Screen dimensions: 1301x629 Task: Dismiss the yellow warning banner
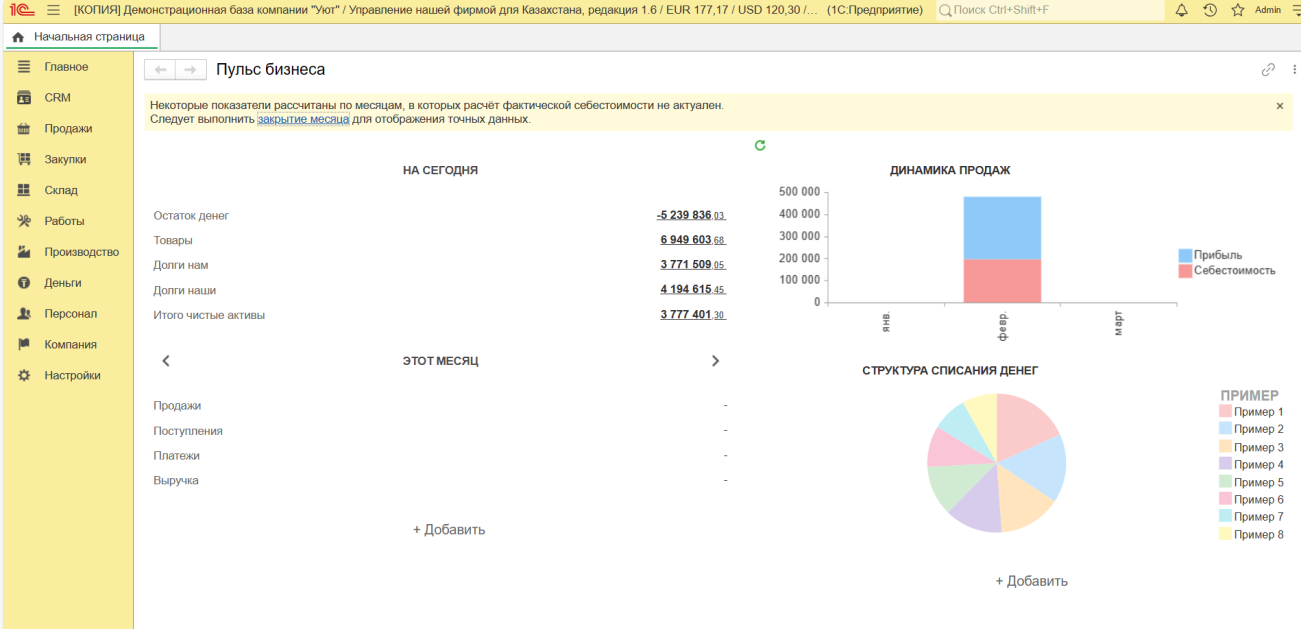(1279, 106)
